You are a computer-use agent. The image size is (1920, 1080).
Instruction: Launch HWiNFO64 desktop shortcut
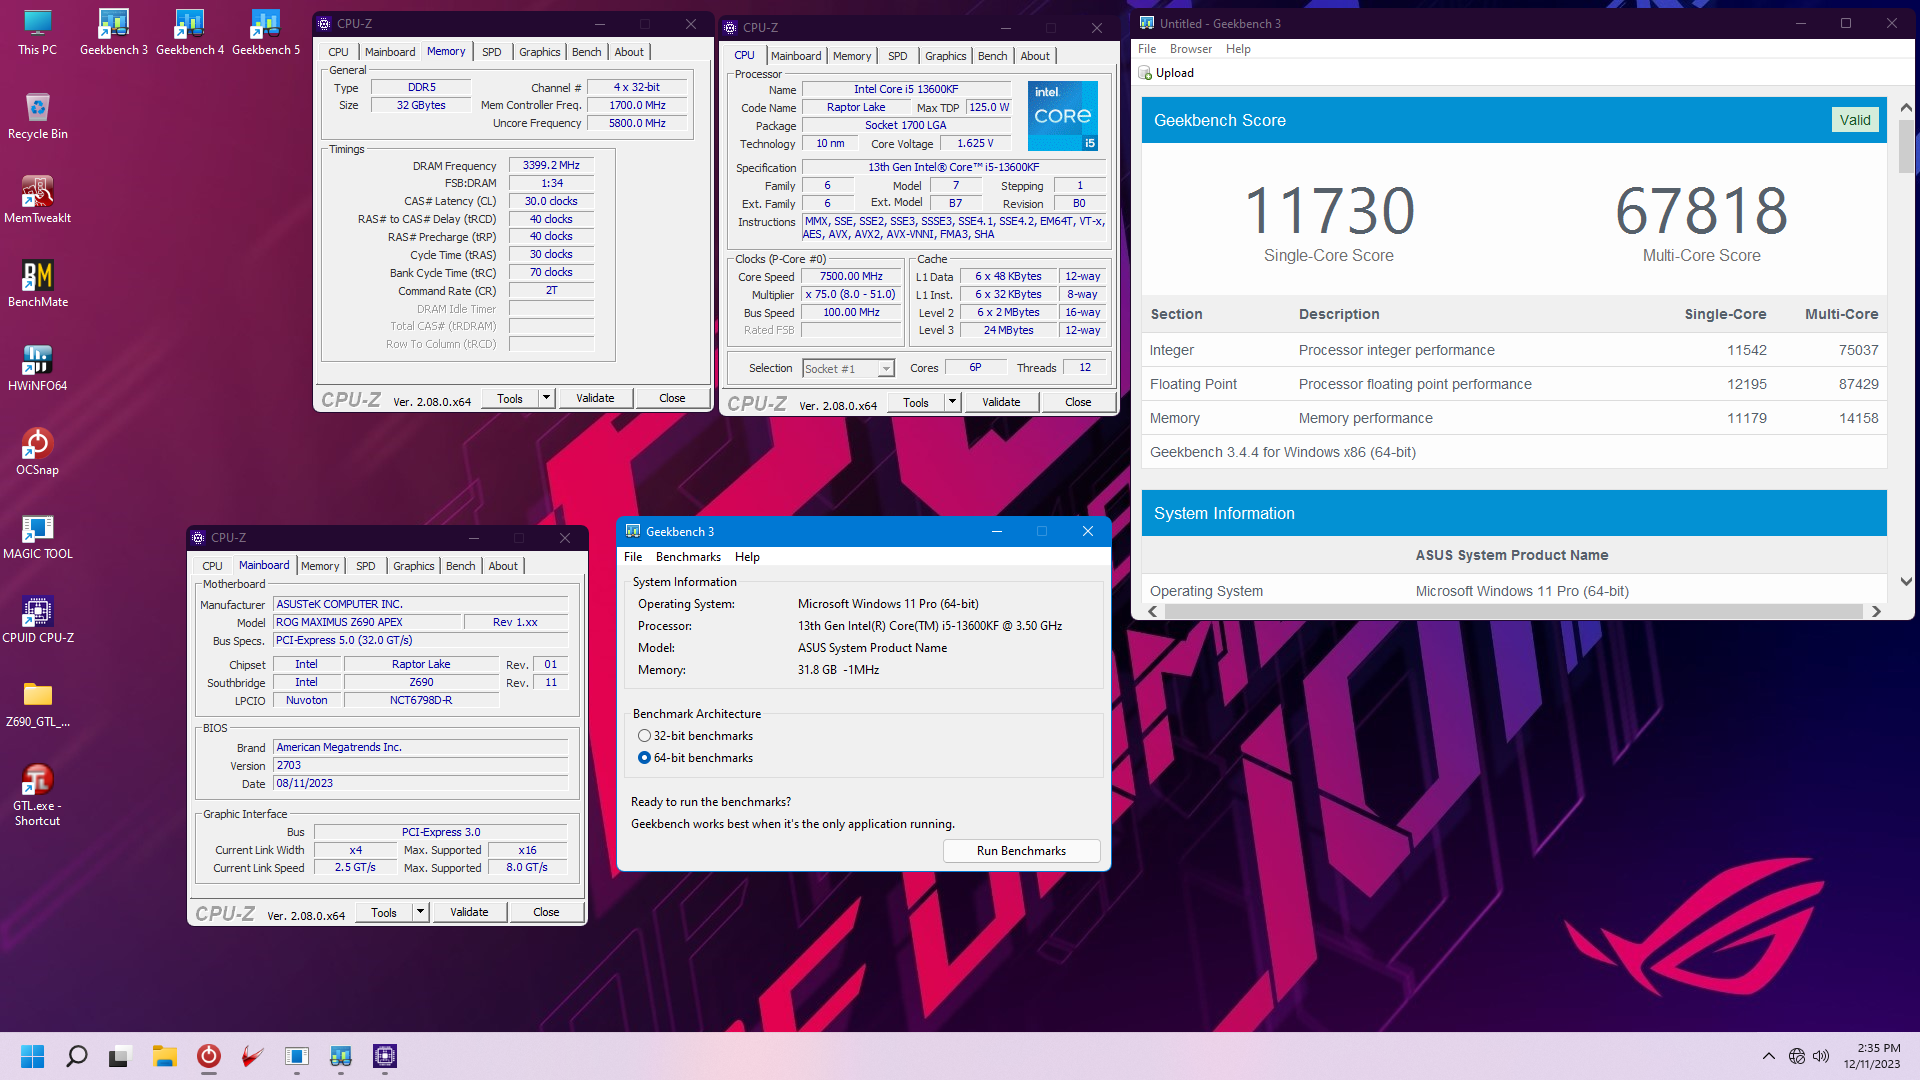[x=37, y=367]
